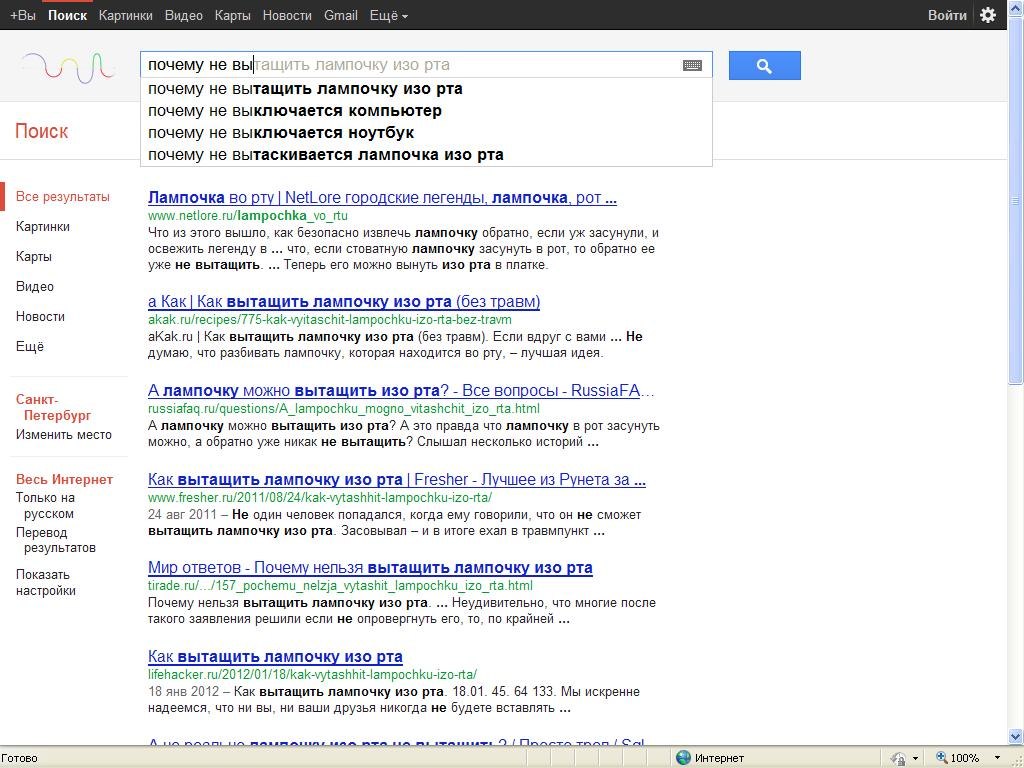Switch to Картинки in the top navigation bar
1024x768 pixels.
[x=126, y=15]
